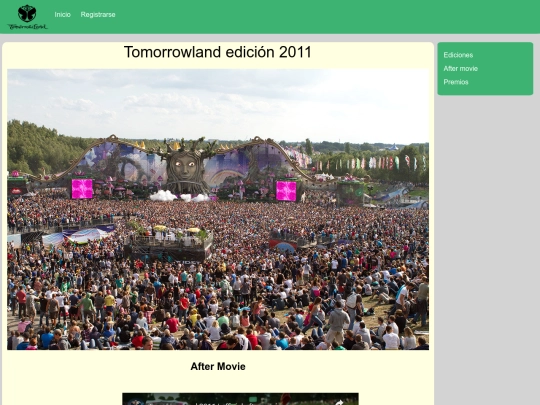
Task: Open the Inicio navigation link
Action: click(x=62, y=14)
